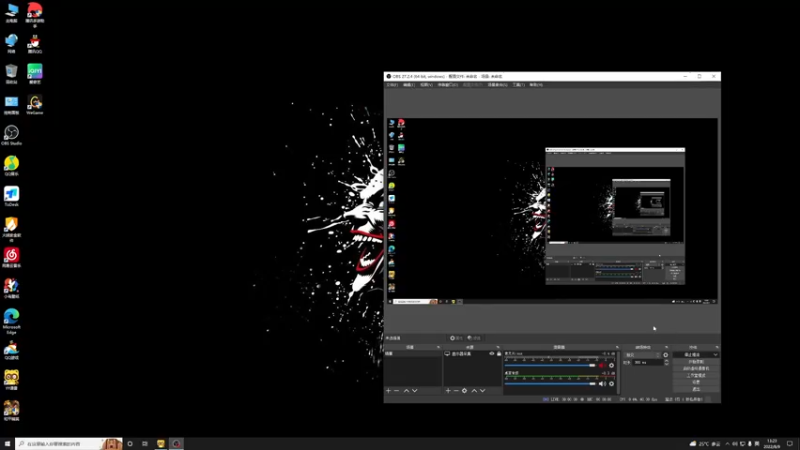Click the Exit button in the Controls dock
800x450 pixels.
tap(696, 389)
